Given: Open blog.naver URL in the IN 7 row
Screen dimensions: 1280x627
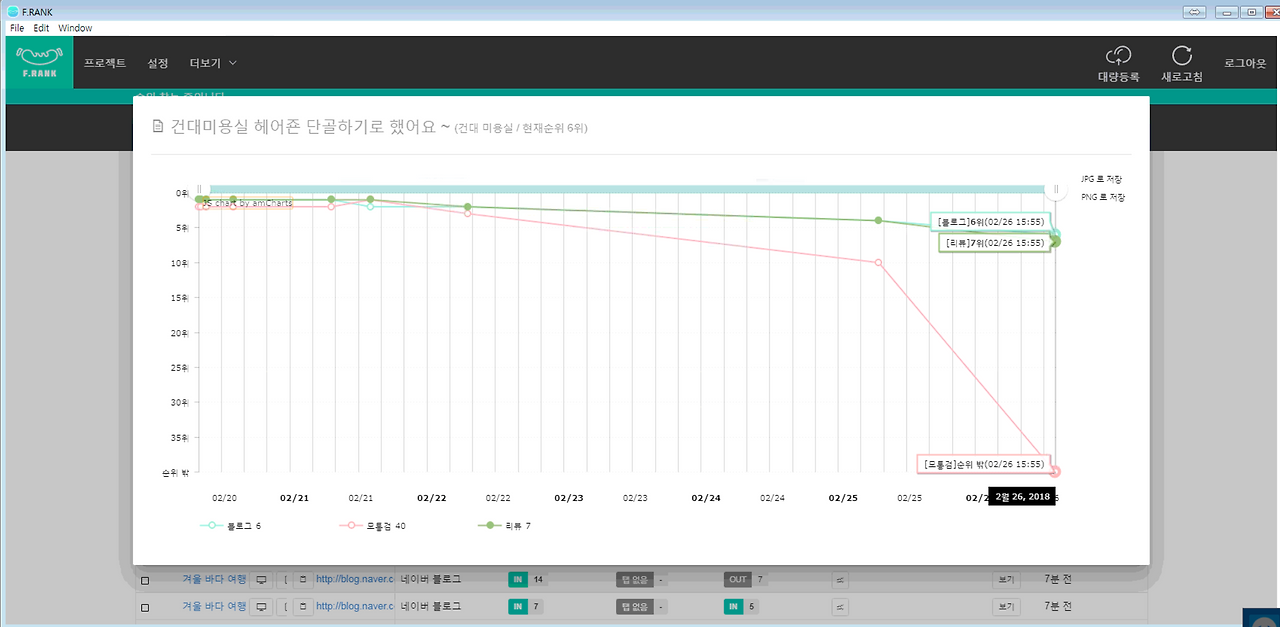Looking at the screenshot, I should point(355,606).
